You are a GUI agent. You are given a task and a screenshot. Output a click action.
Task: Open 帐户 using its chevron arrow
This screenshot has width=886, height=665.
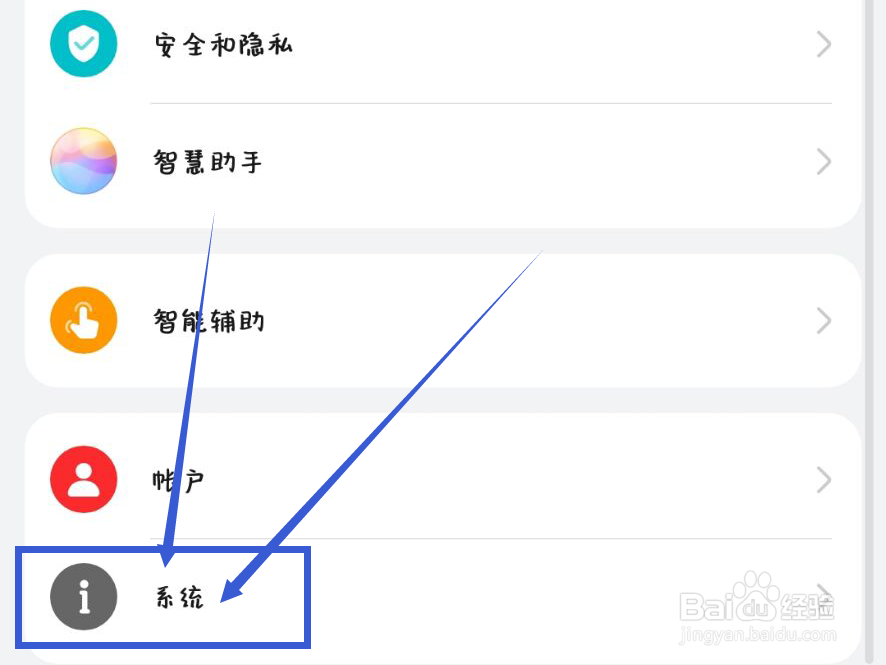point(822,479)
